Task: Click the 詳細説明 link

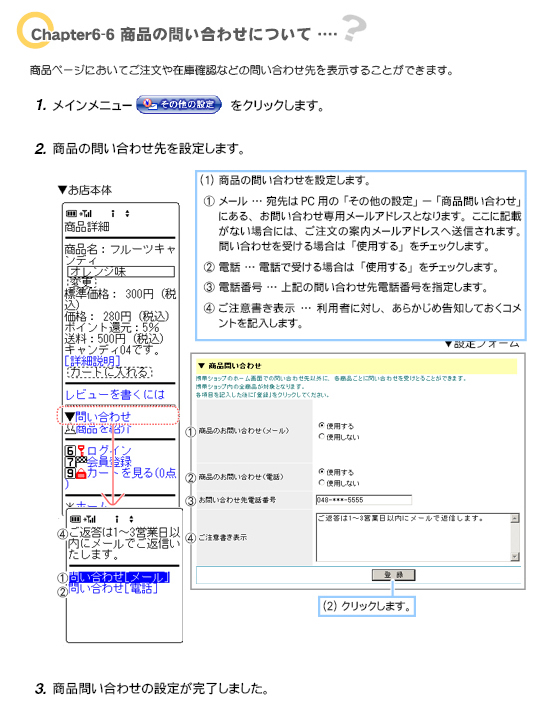Action: (x=92, y=361)
